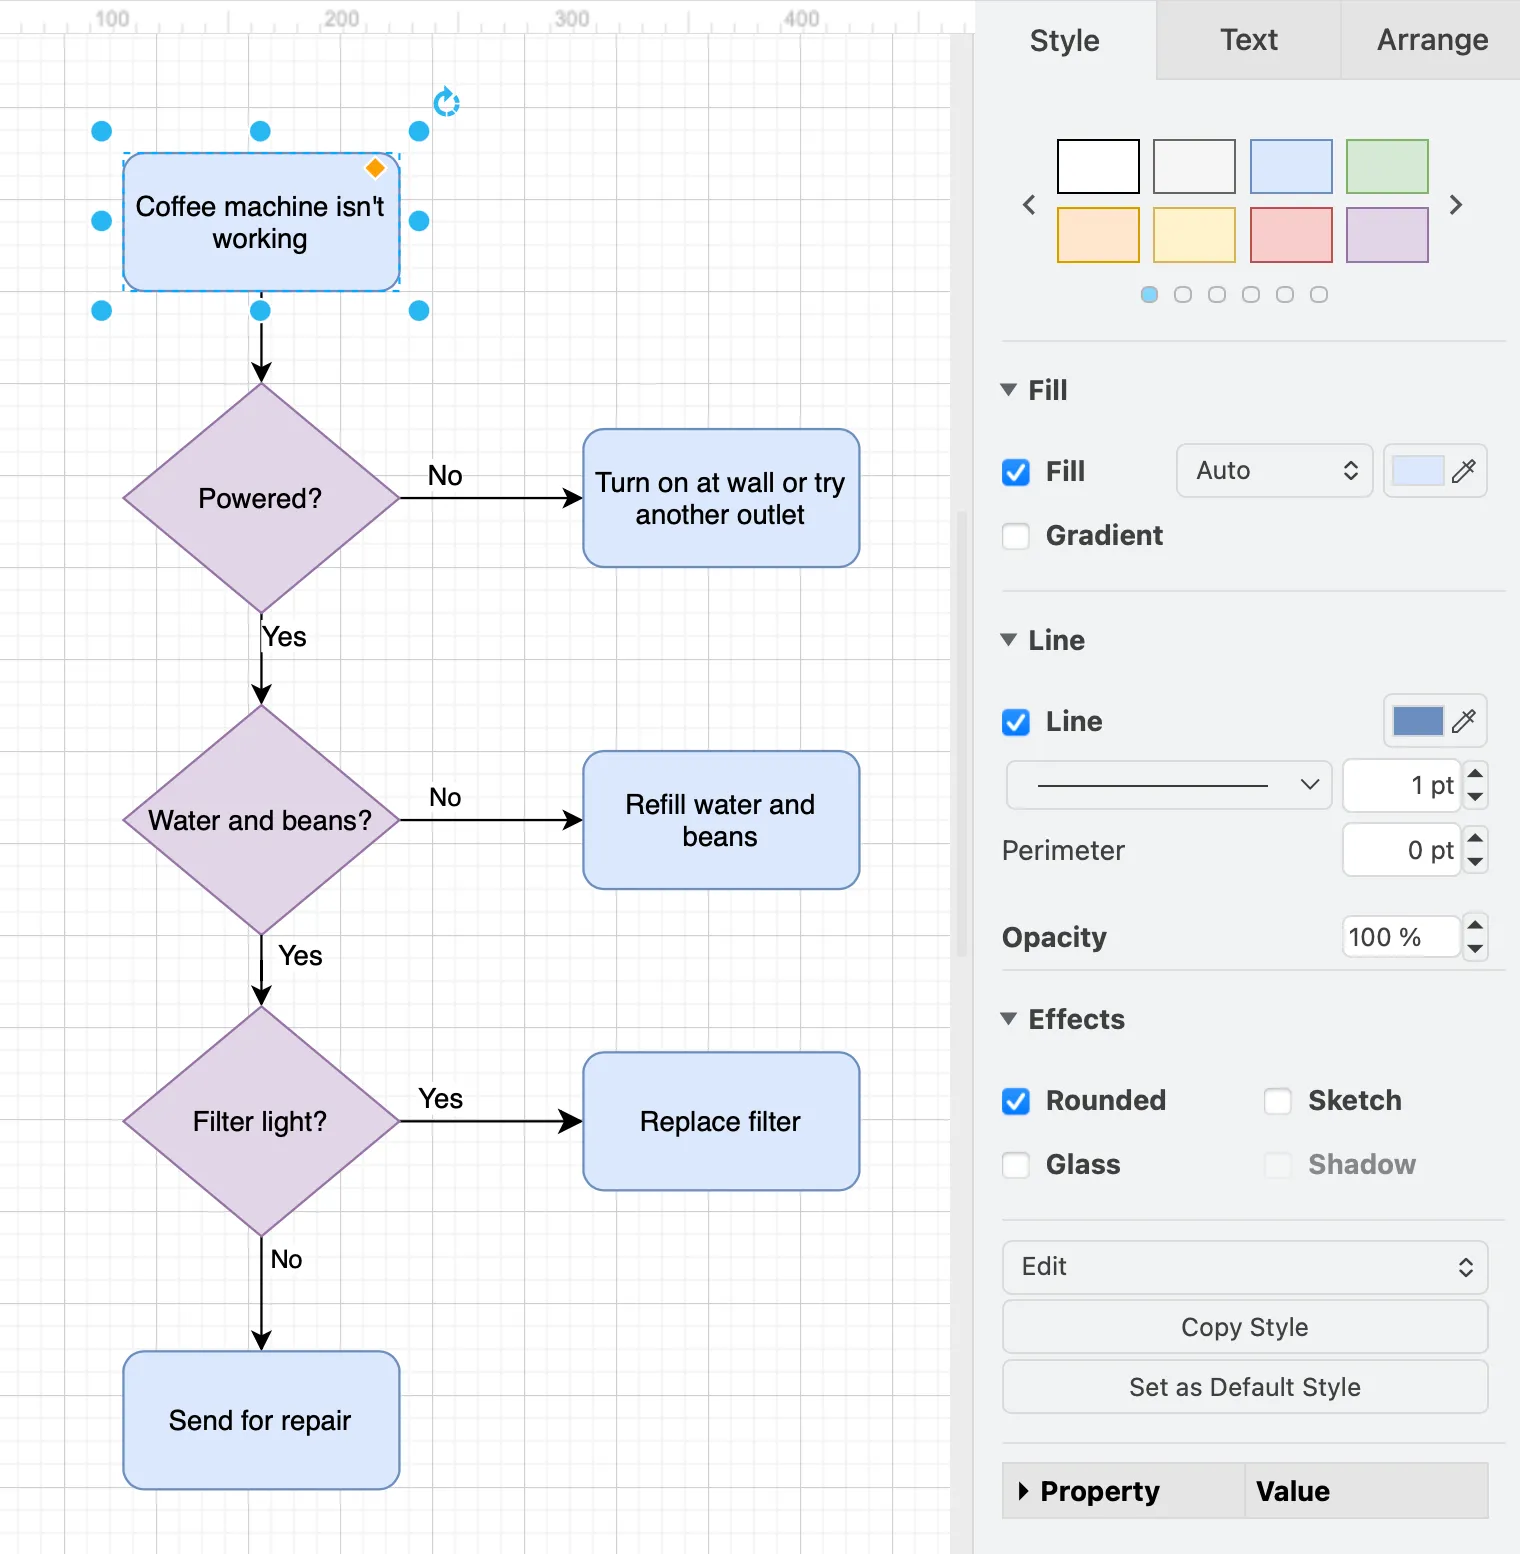Click the rotate handle above the selected shape
Image resolution: width=1520 pixels, height=1554 pixels.
tap(446, 102)
